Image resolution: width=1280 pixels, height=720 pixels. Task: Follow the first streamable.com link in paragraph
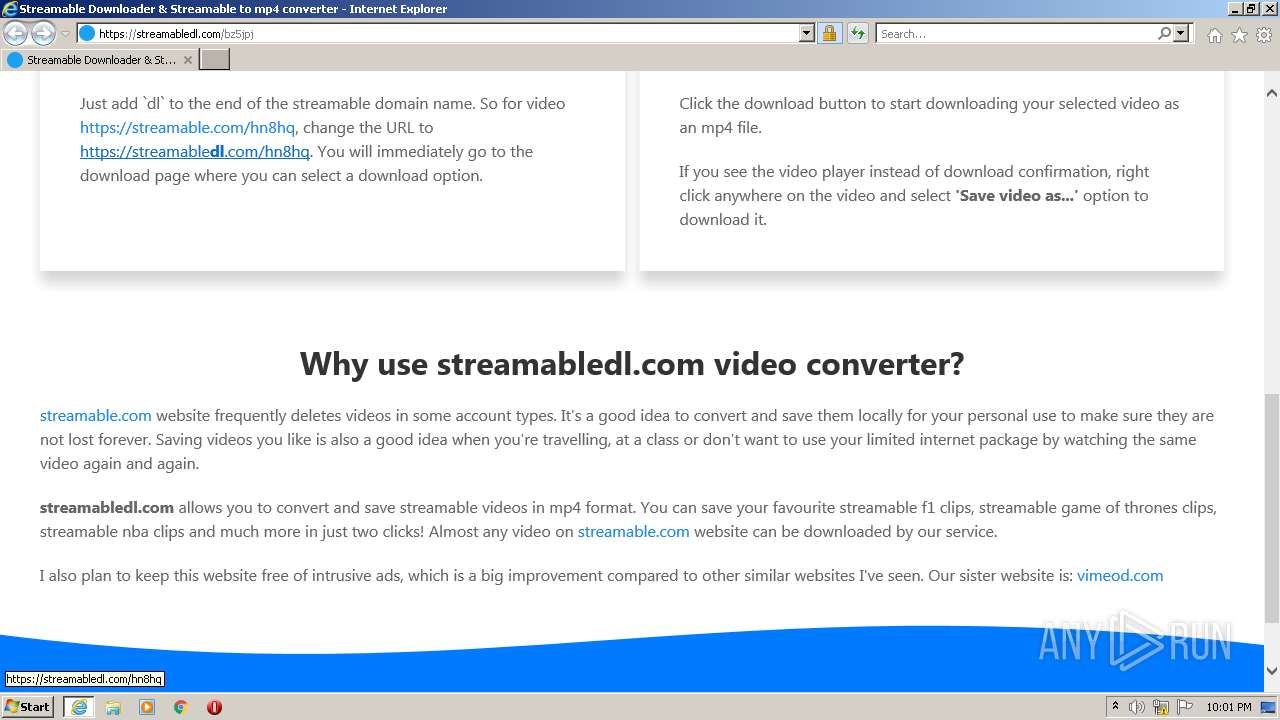(x=96, y=415)
